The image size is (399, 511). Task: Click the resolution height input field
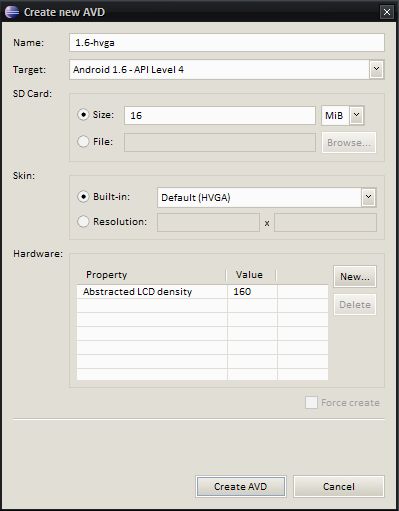(325, 223)
